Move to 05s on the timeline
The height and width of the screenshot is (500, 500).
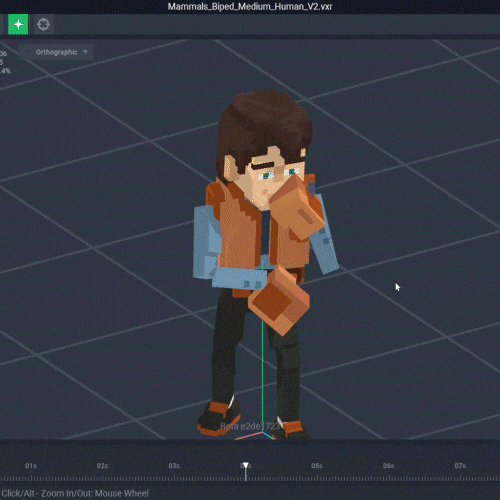pos(317,466)
